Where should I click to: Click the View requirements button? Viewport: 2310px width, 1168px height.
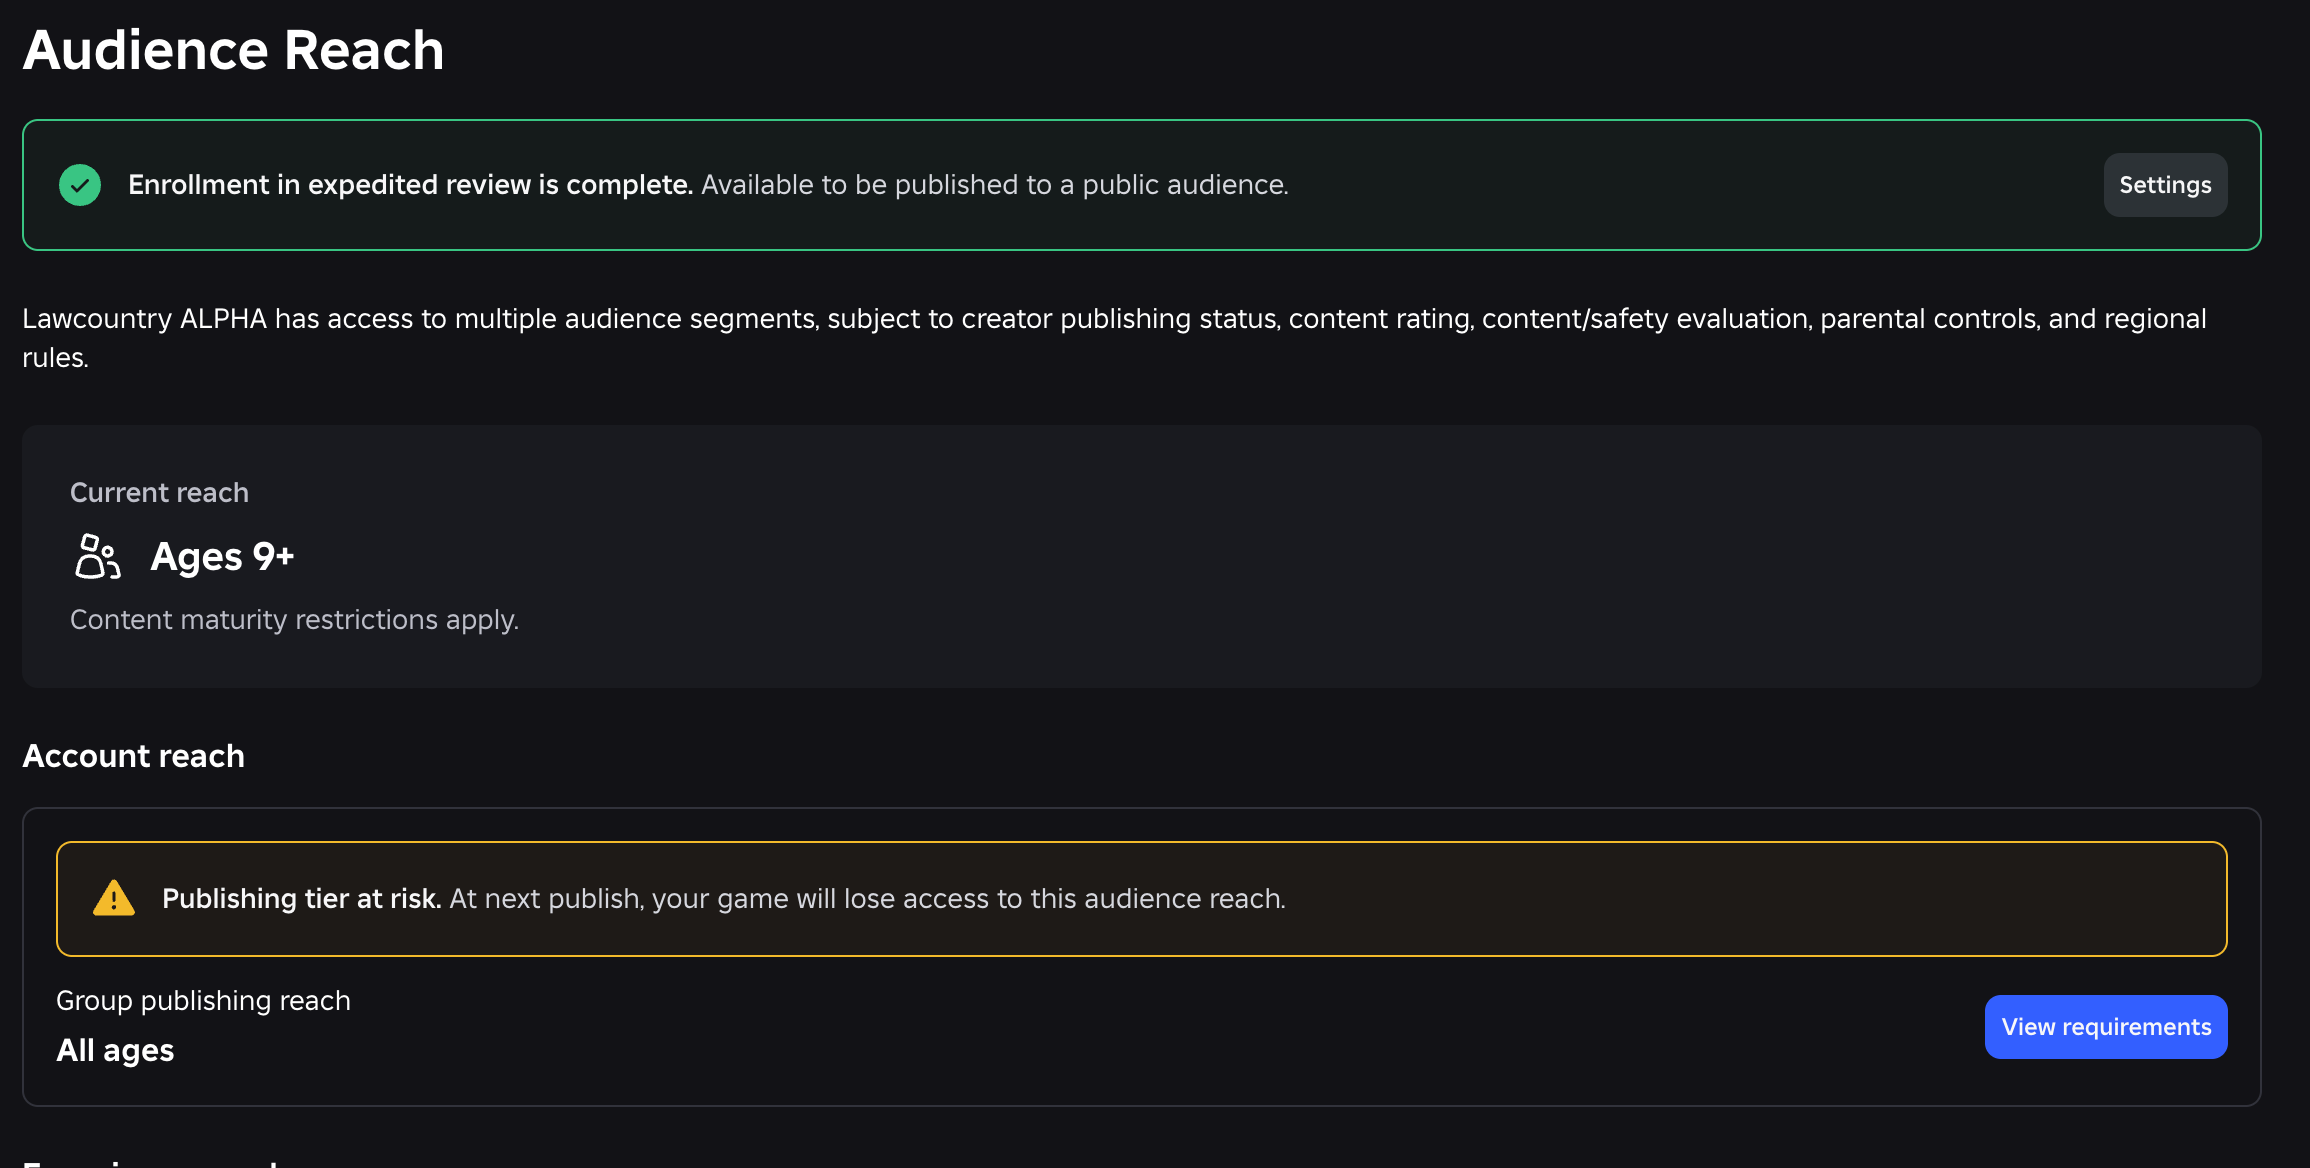(x=2106, y=1027)
